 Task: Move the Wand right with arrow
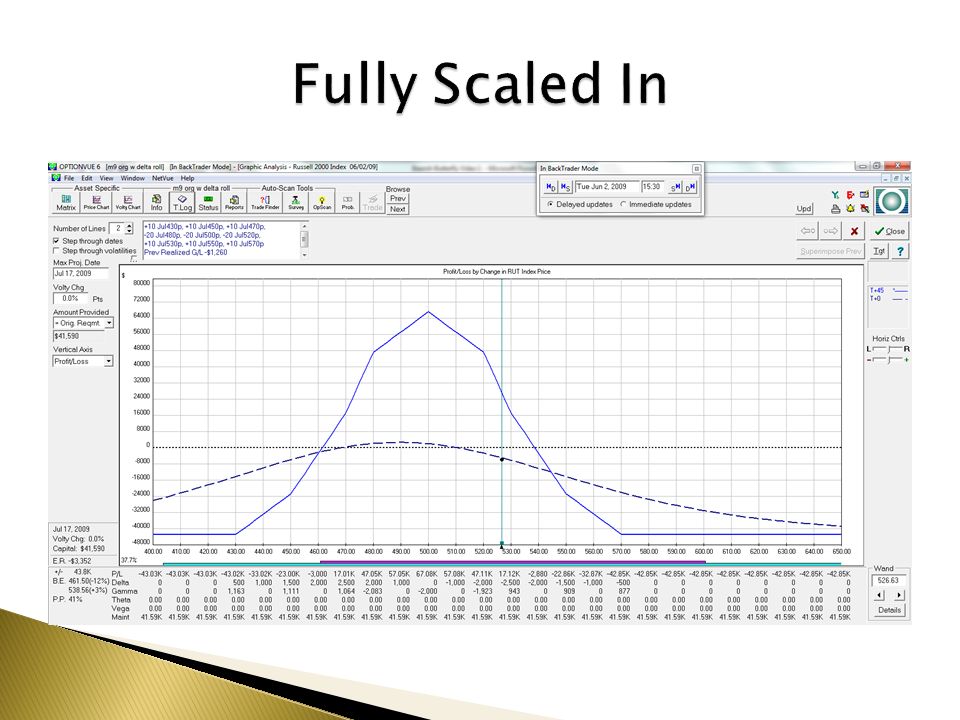[899, 594]
